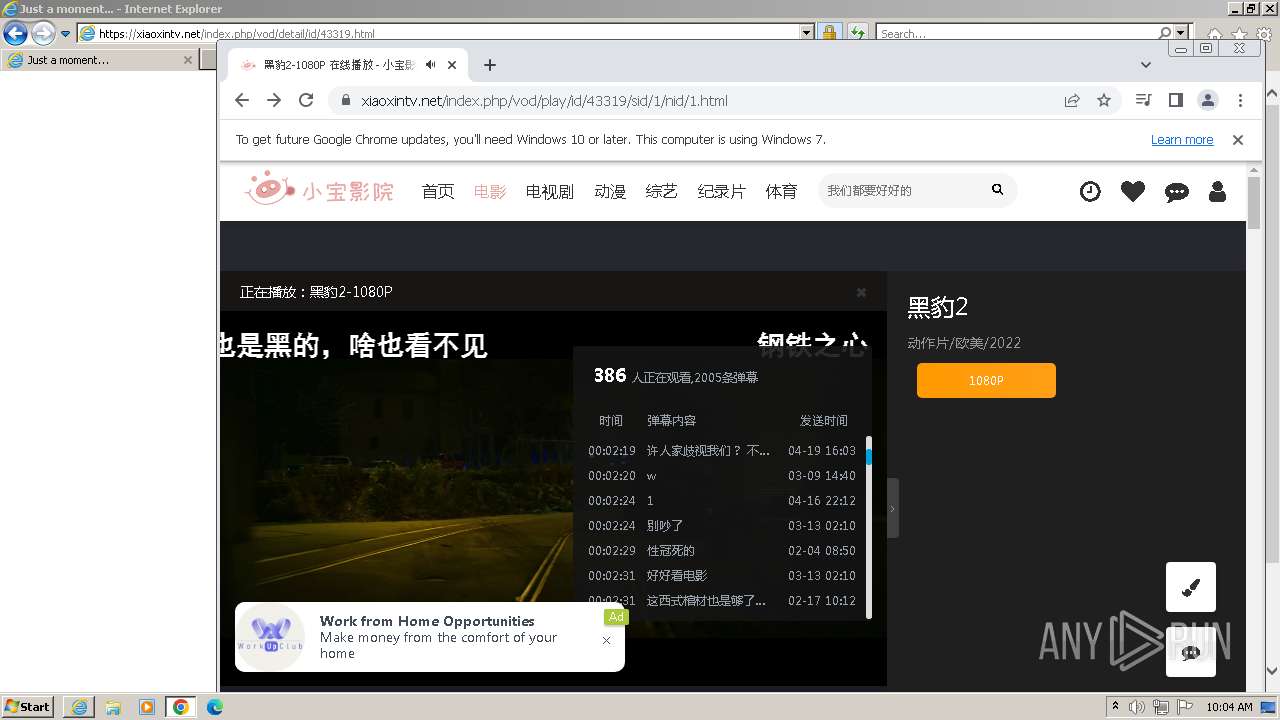The image size is (1280, 720).
Task: Open Windows Explorer folder from taskbar
Action: coord(113,707)
